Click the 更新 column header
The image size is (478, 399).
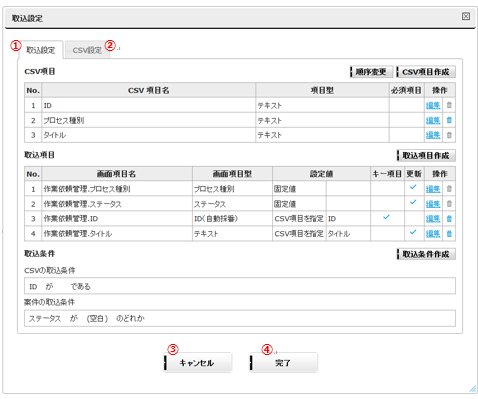point(414,174)
